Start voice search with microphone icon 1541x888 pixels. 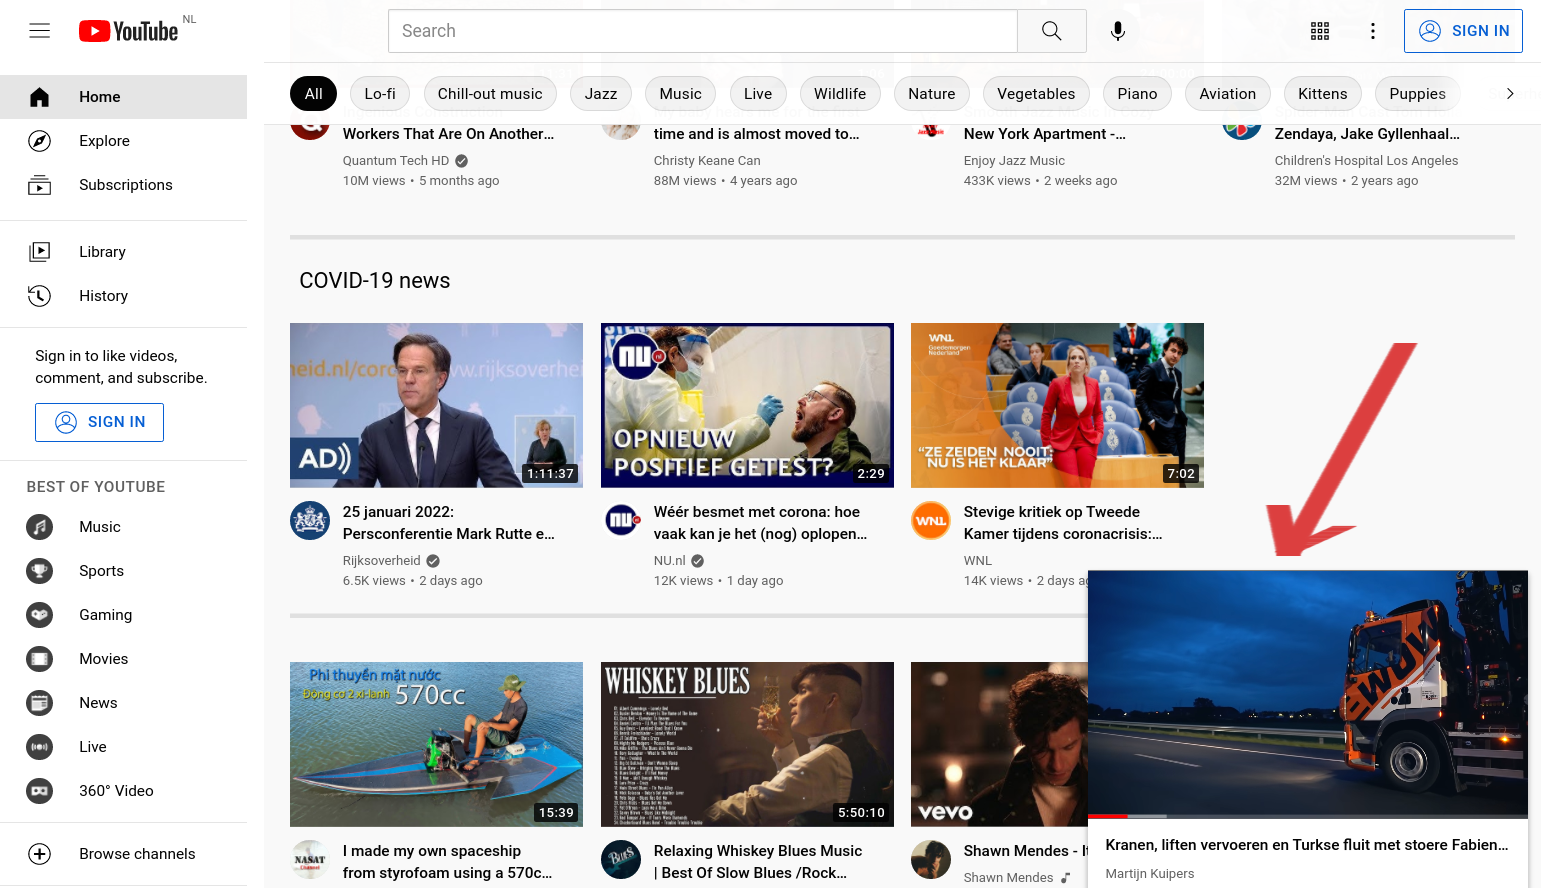[1118, 31]
